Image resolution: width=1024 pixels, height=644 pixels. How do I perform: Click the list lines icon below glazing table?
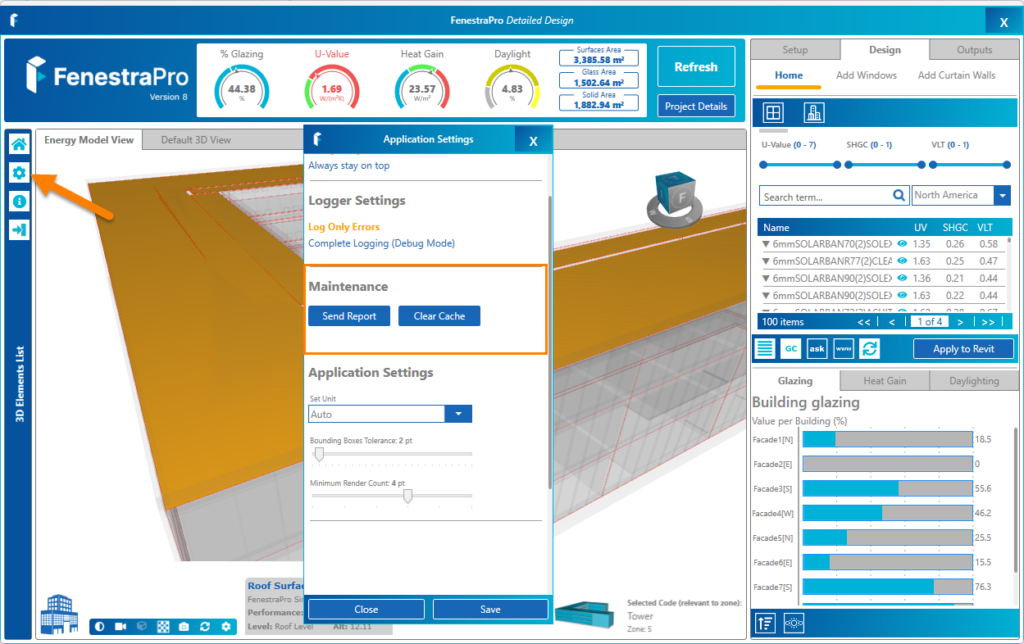pyautogui.click(x=765, y=348)
